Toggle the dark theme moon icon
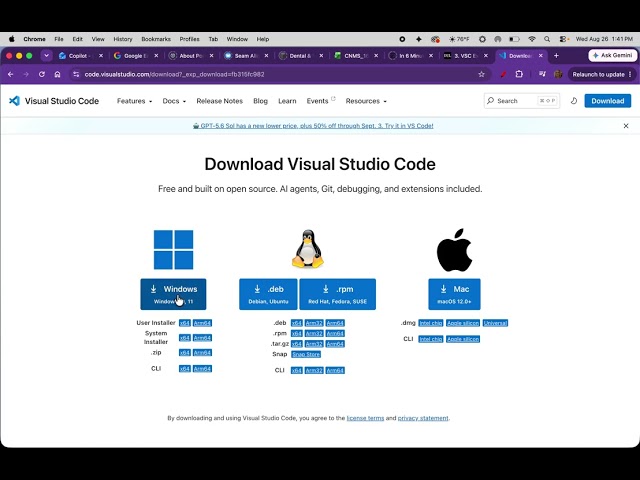 pyautogui.click(x=573, y=101)
